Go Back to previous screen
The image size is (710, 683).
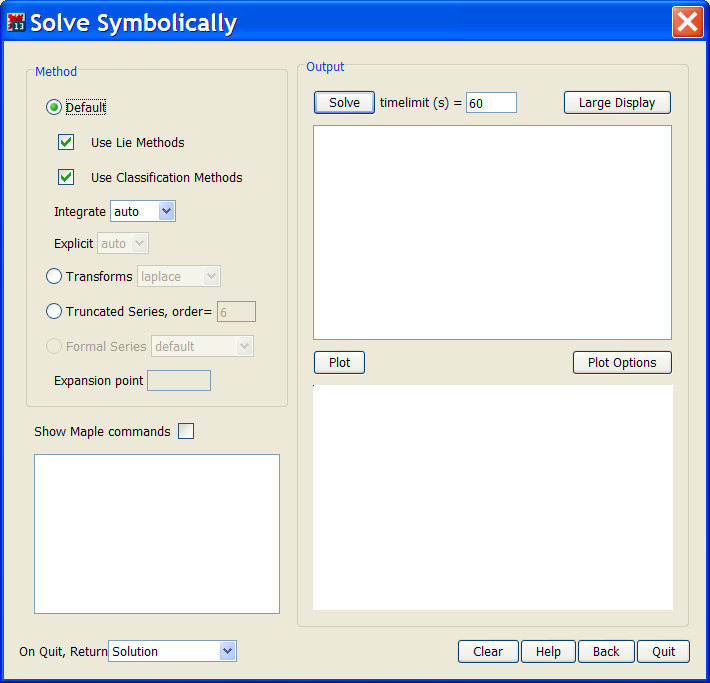606,651
